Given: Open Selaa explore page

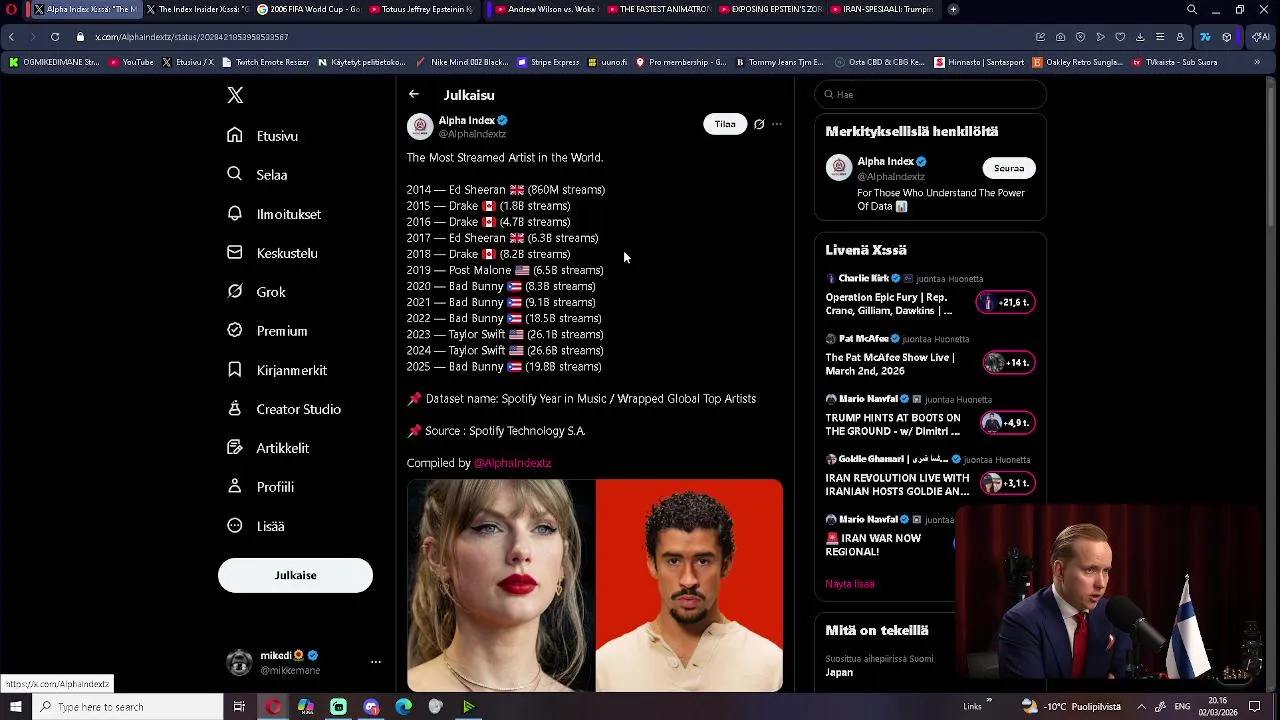Looking at the screenshot, I should click(258, 175).
